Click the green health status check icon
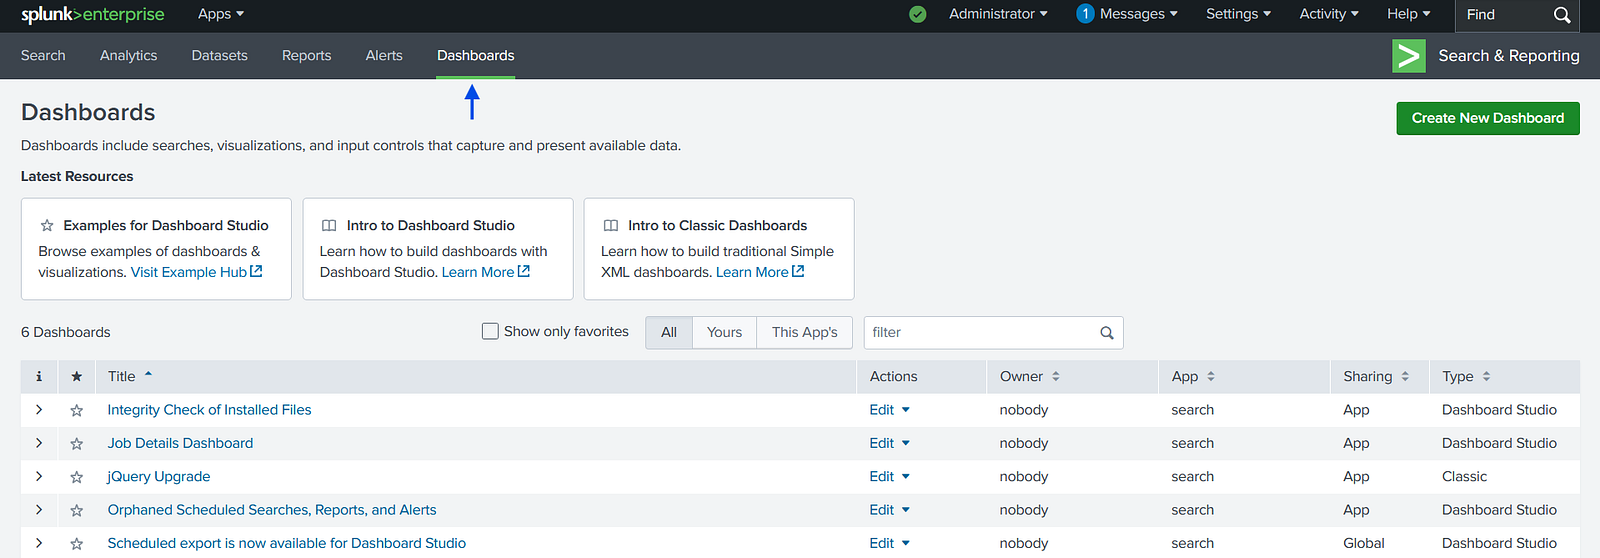 (x=917, y=14)
